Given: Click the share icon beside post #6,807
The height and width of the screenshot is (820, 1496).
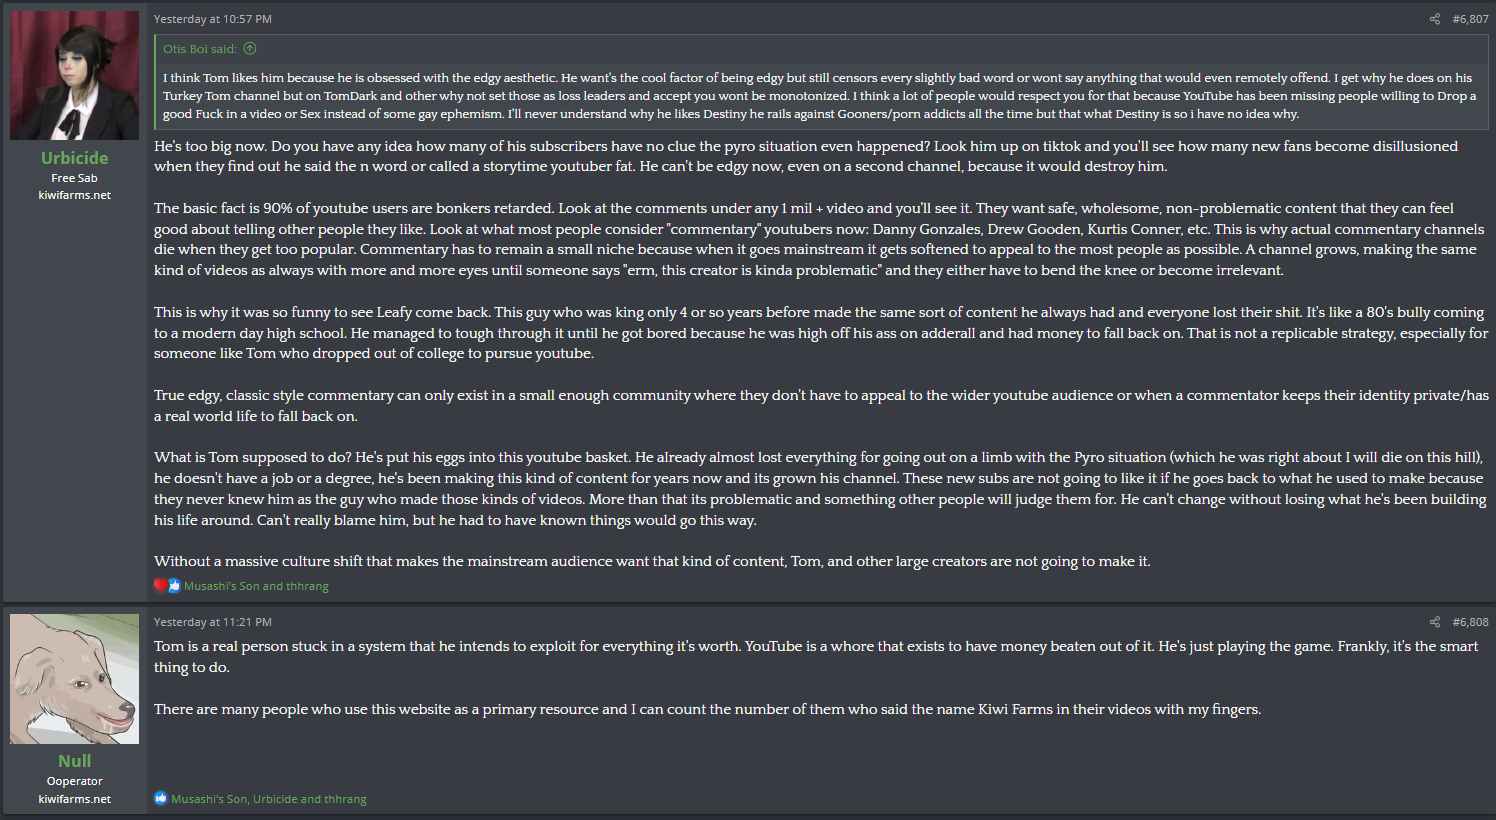Looking at the screenshot, I should (1434, 19).
